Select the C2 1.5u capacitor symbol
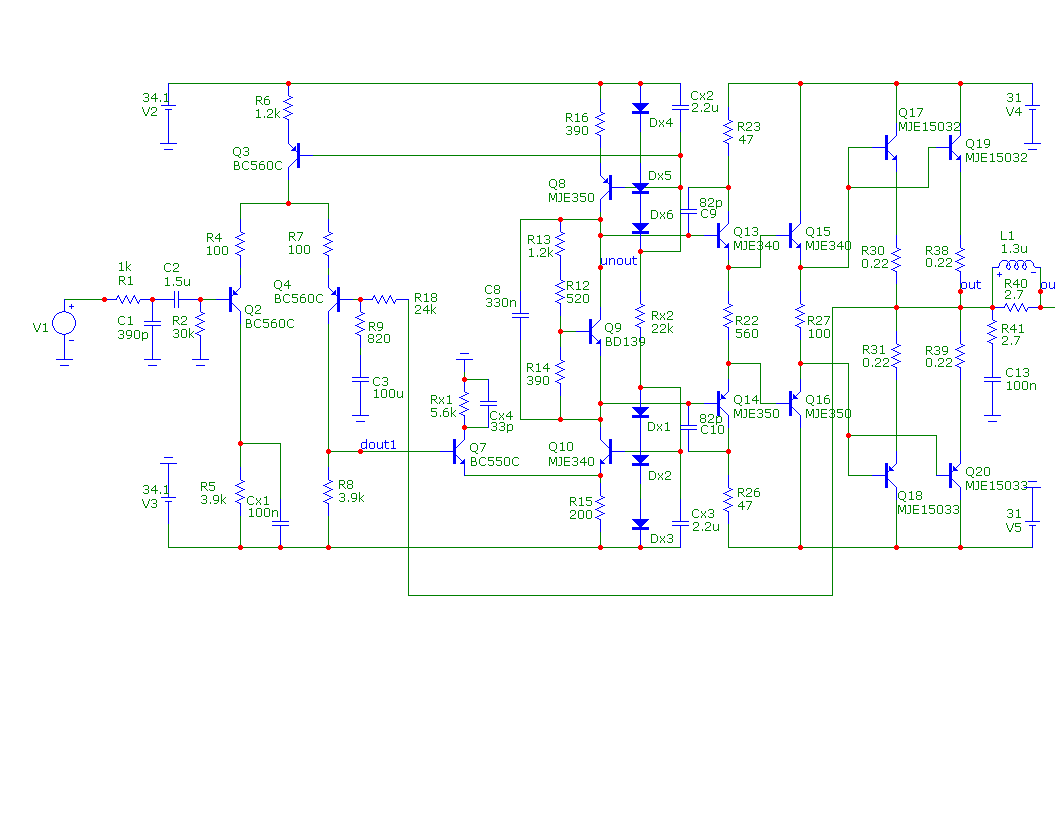 click(176, 299)
